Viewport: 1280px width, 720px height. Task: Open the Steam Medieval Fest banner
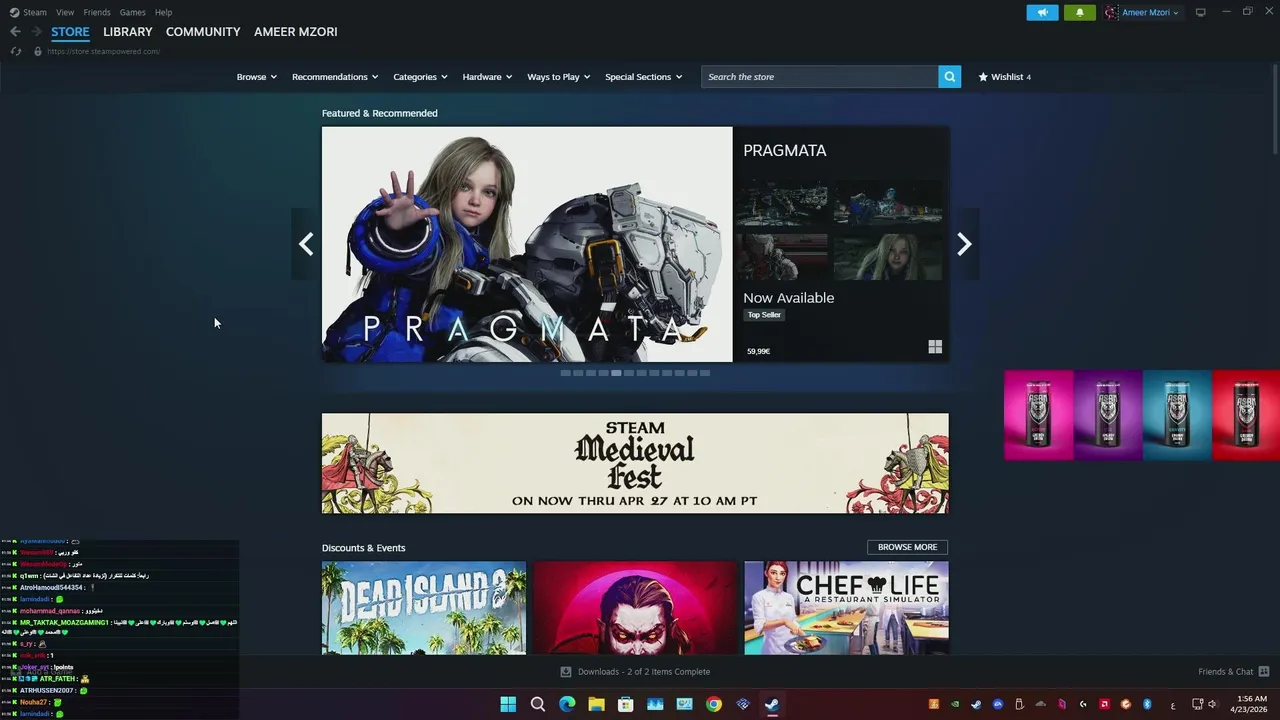[x=635, y=463]
